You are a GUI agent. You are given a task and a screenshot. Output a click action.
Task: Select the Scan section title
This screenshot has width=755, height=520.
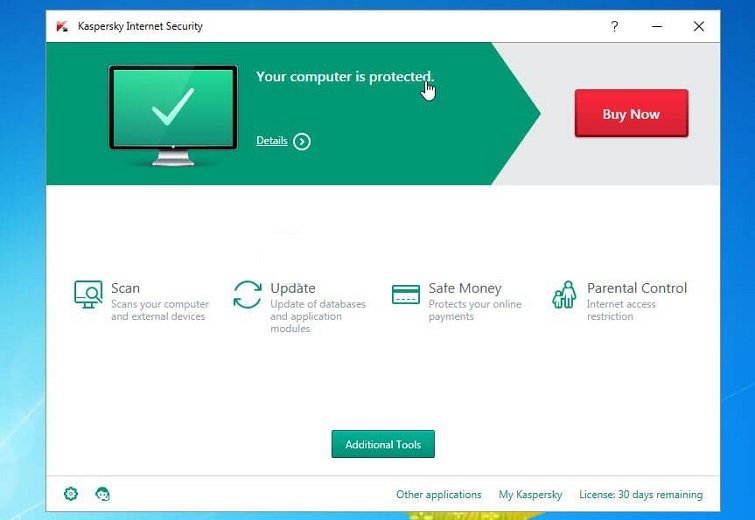tap(125, 288)
